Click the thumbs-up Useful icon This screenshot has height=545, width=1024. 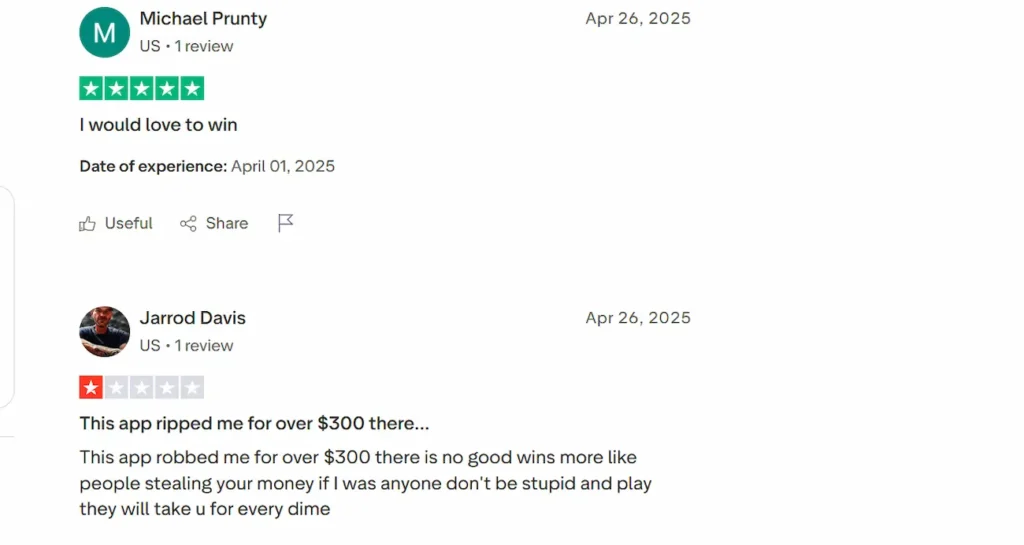tap(88, 224)
